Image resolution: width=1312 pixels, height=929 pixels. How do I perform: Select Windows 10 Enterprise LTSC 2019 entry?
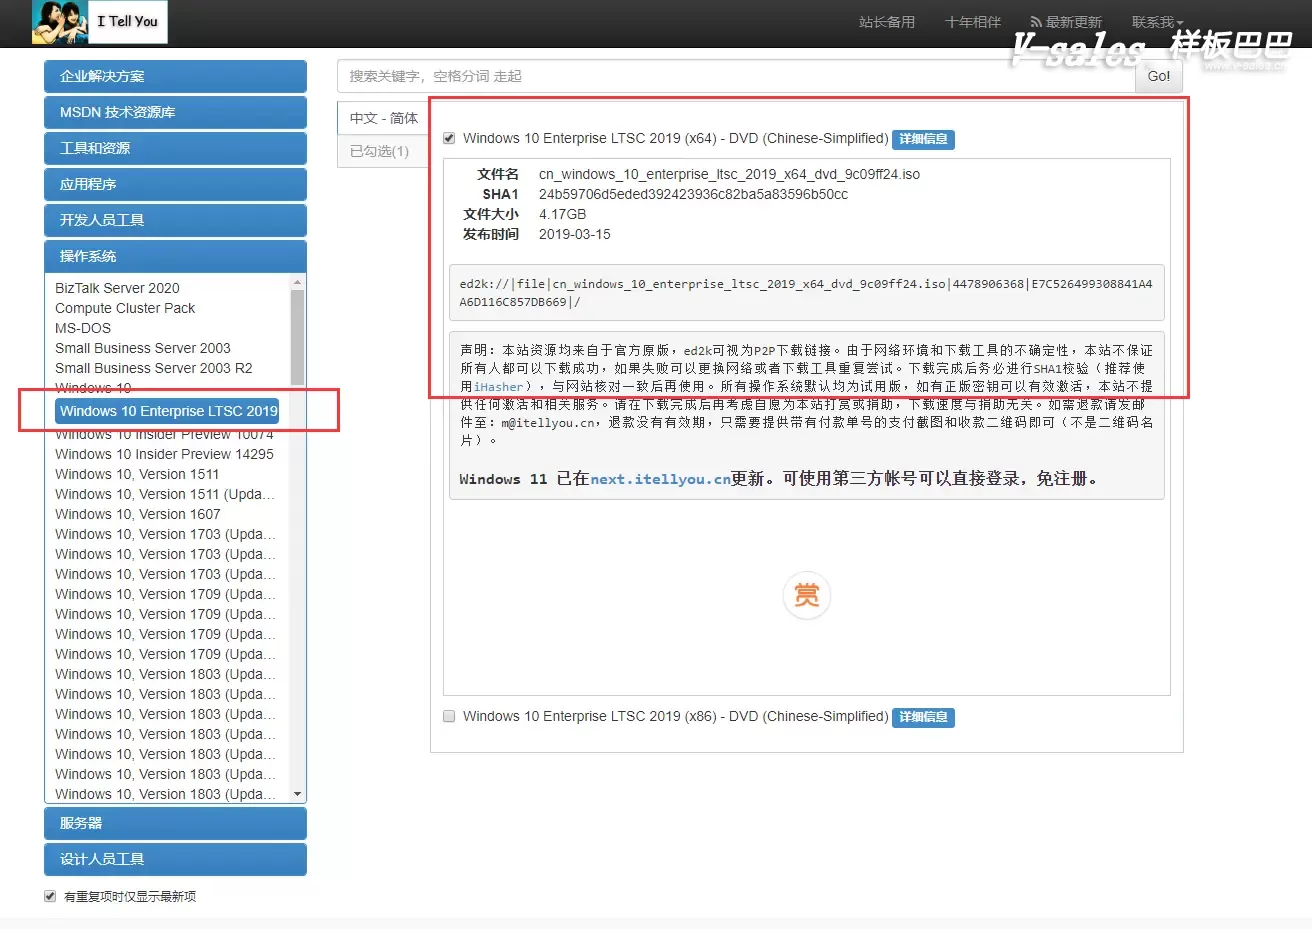coord(168,411)
